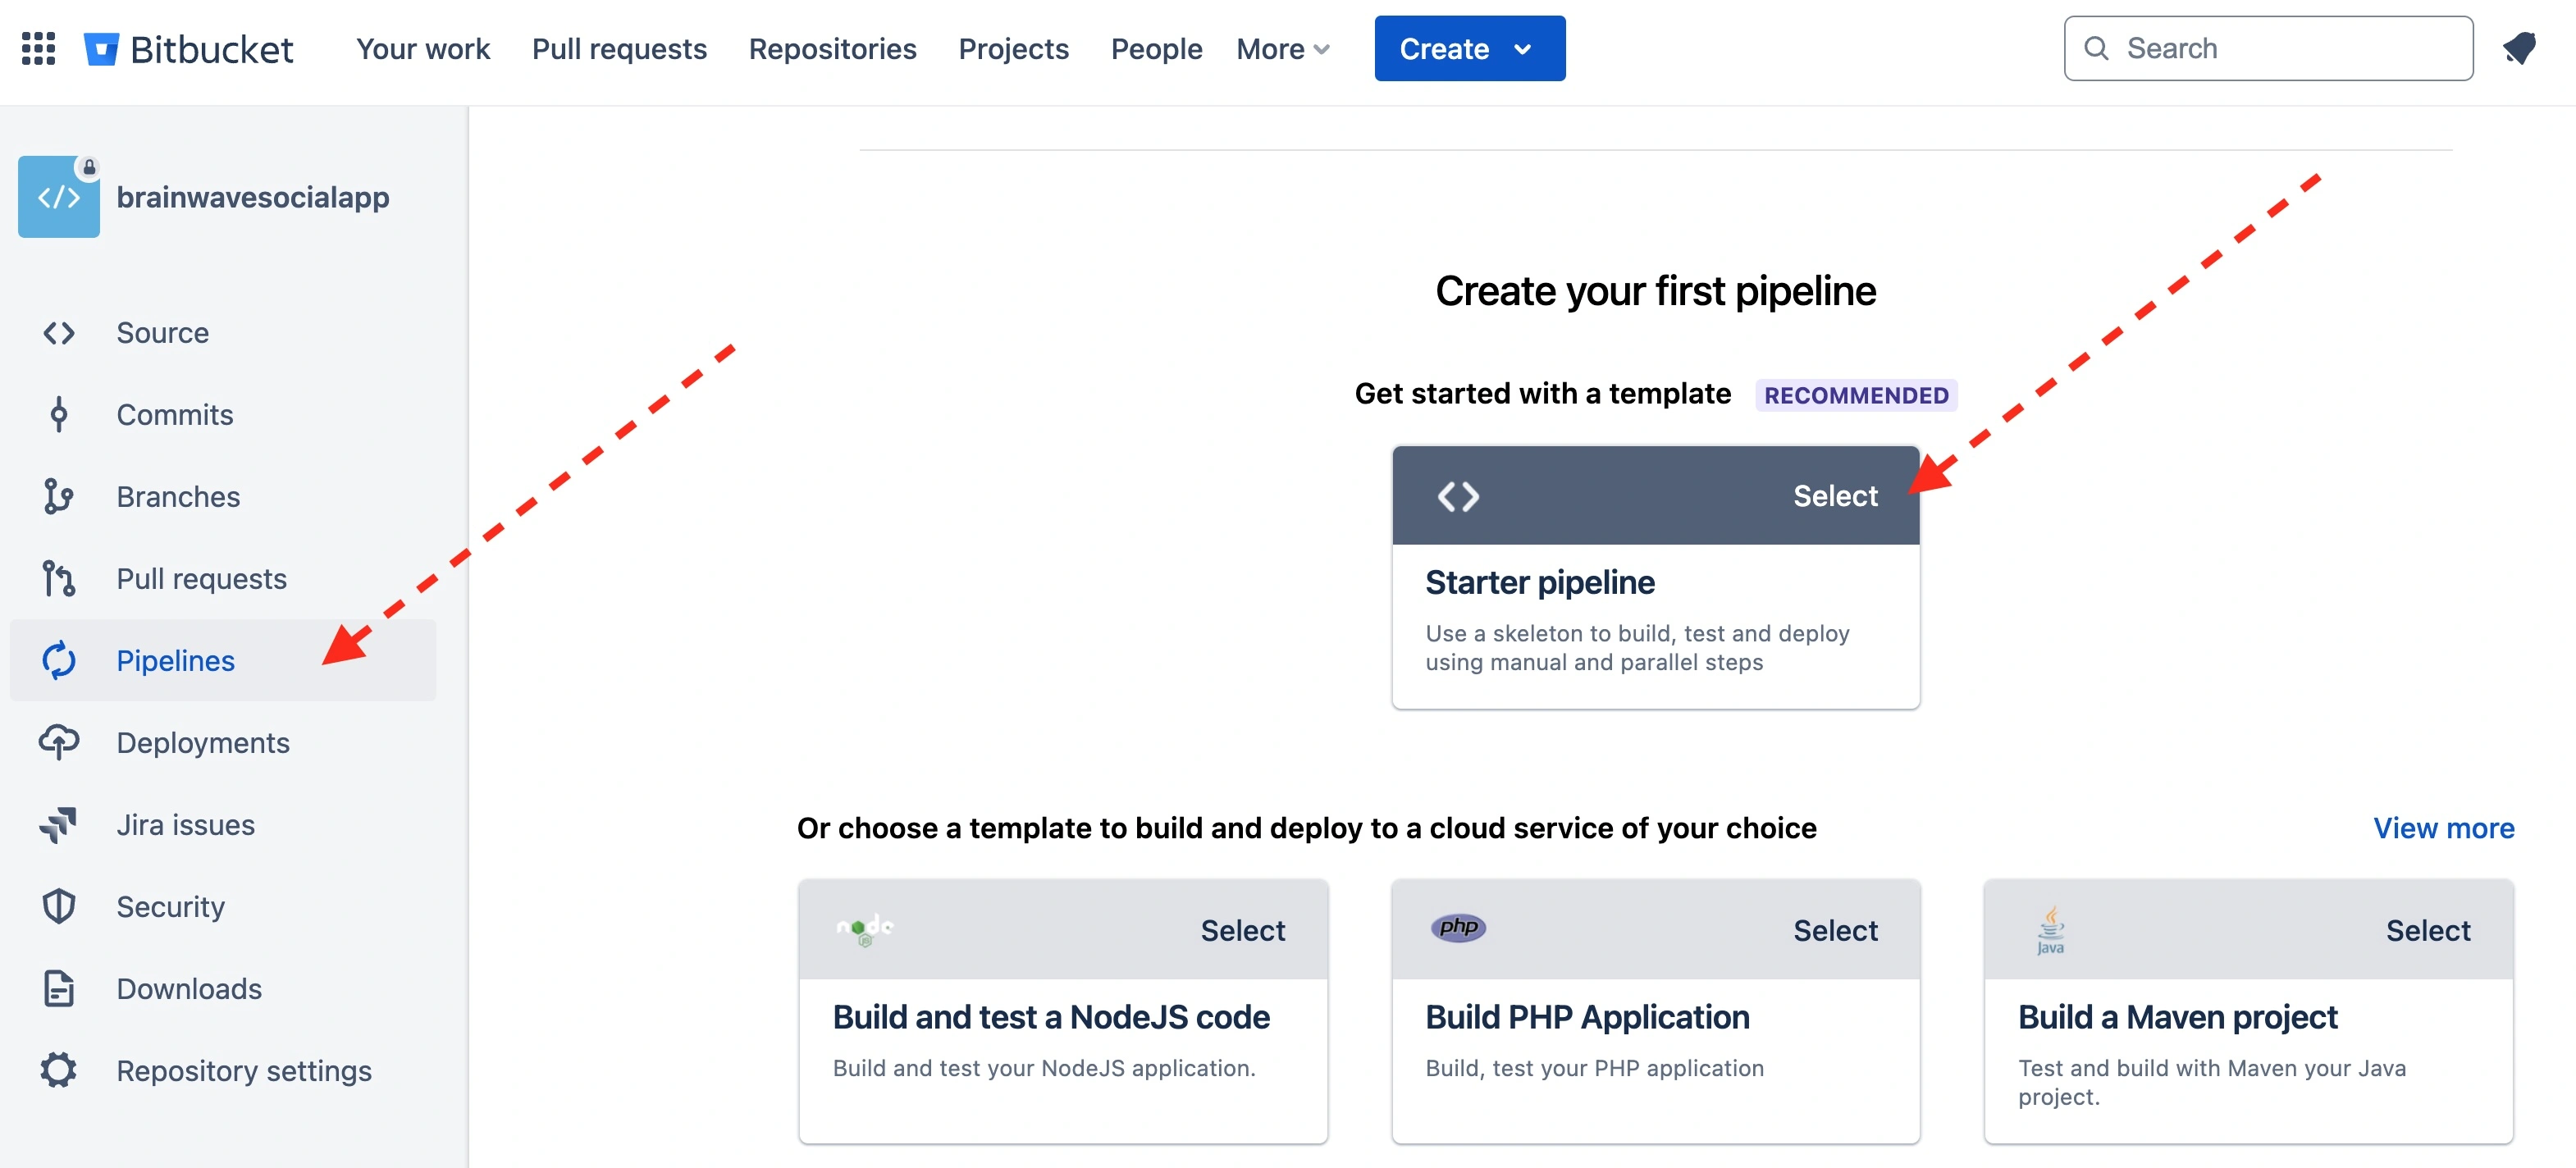This screenshot has height=1168, width=2576.
Task: Click the Build a Maven project card title
Action: tap(2177, 1017)
